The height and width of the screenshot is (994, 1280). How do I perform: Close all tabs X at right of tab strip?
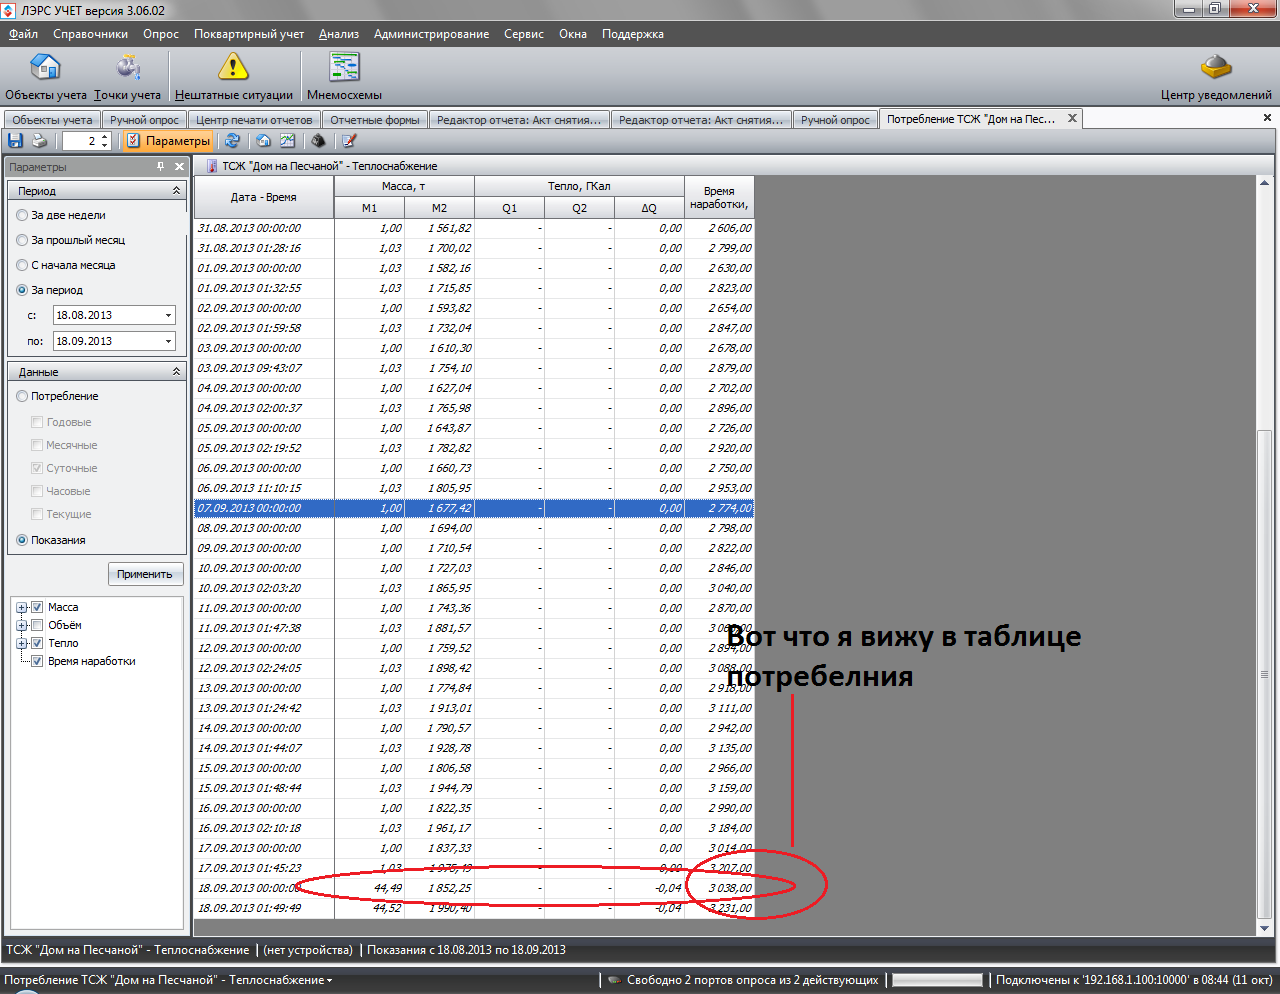pos(1267,118)
